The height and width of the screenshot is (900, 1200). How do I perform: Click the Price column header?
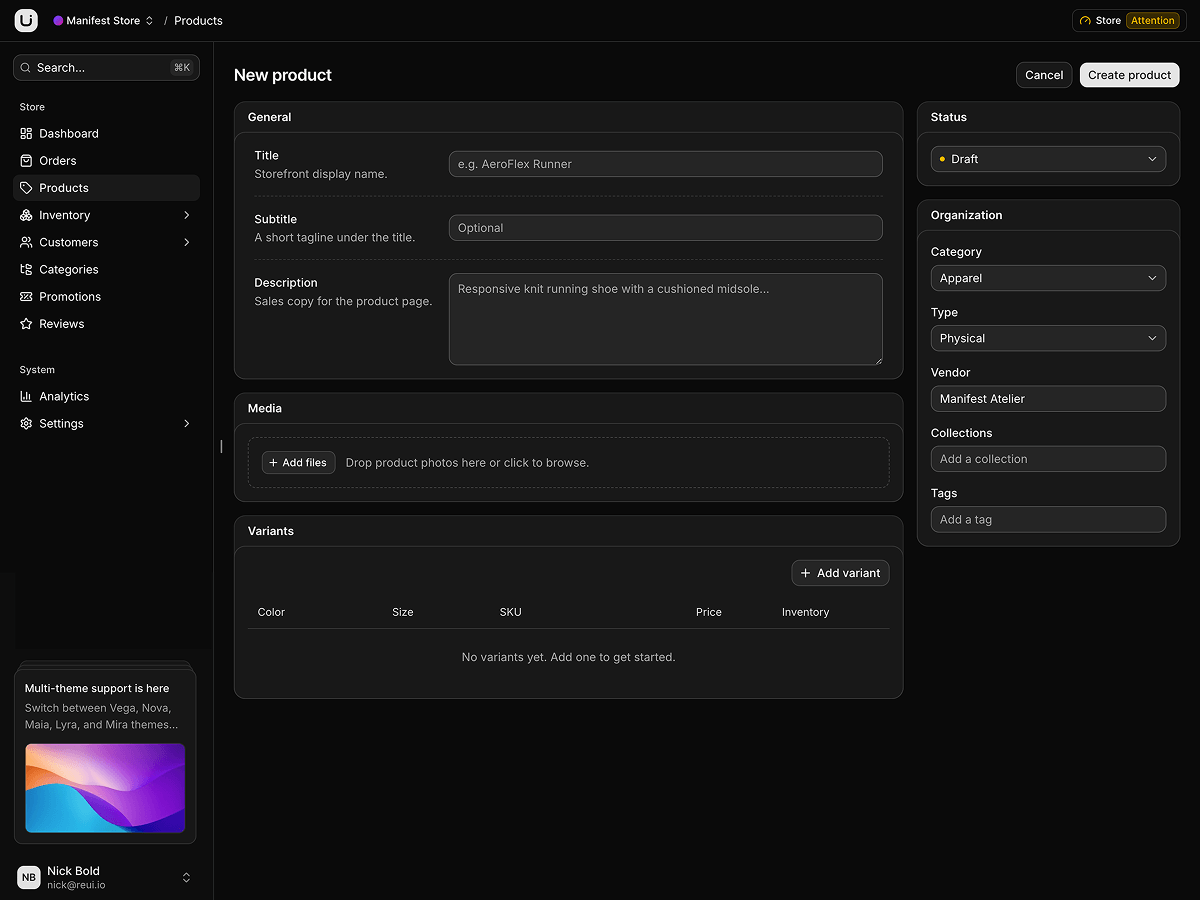pos(708,612)
